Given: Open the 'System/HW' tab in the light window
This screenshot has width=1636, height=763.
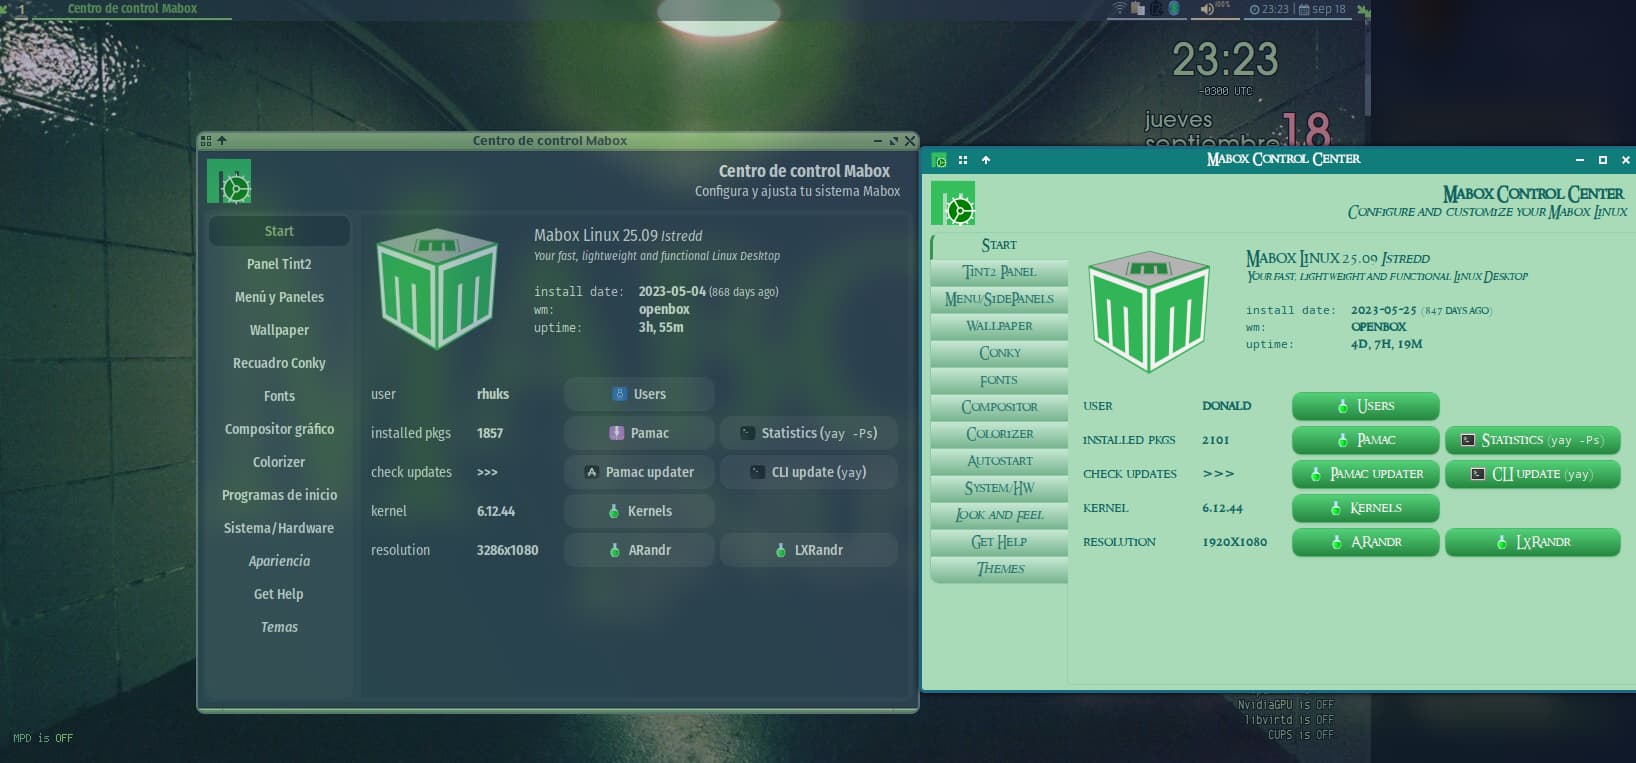Looking at the screenshot, I should [x=999, y=488].
